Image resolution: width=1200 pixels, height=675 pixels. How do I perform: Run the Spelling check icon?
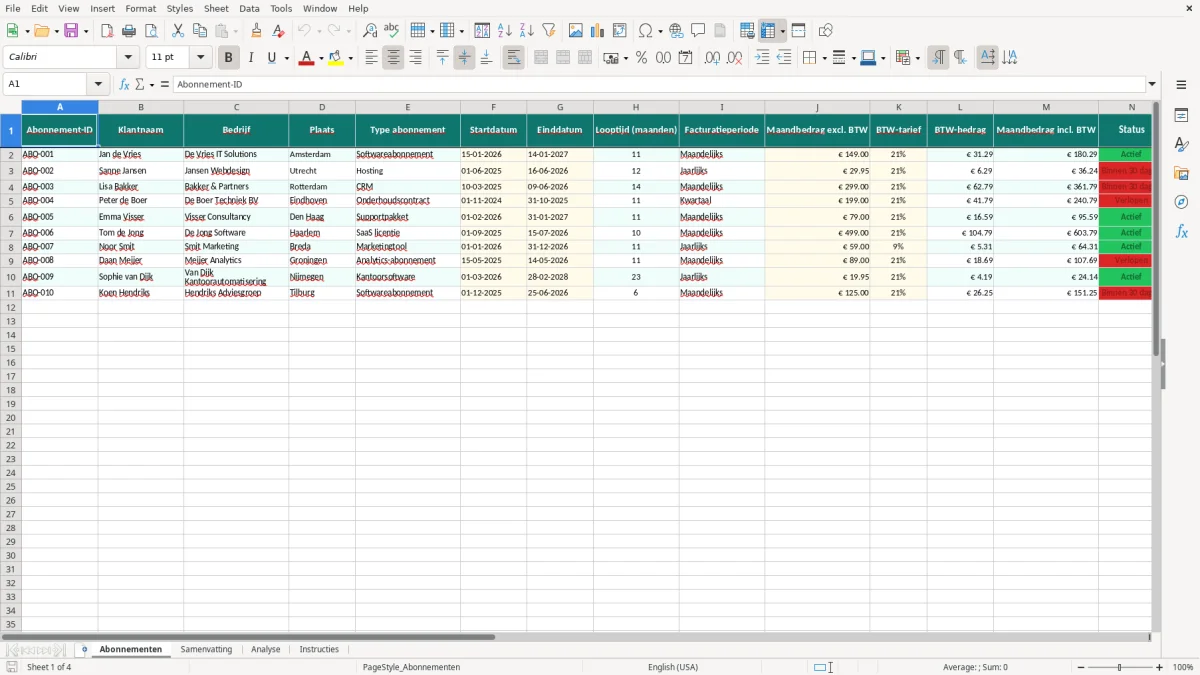(392, 31)
